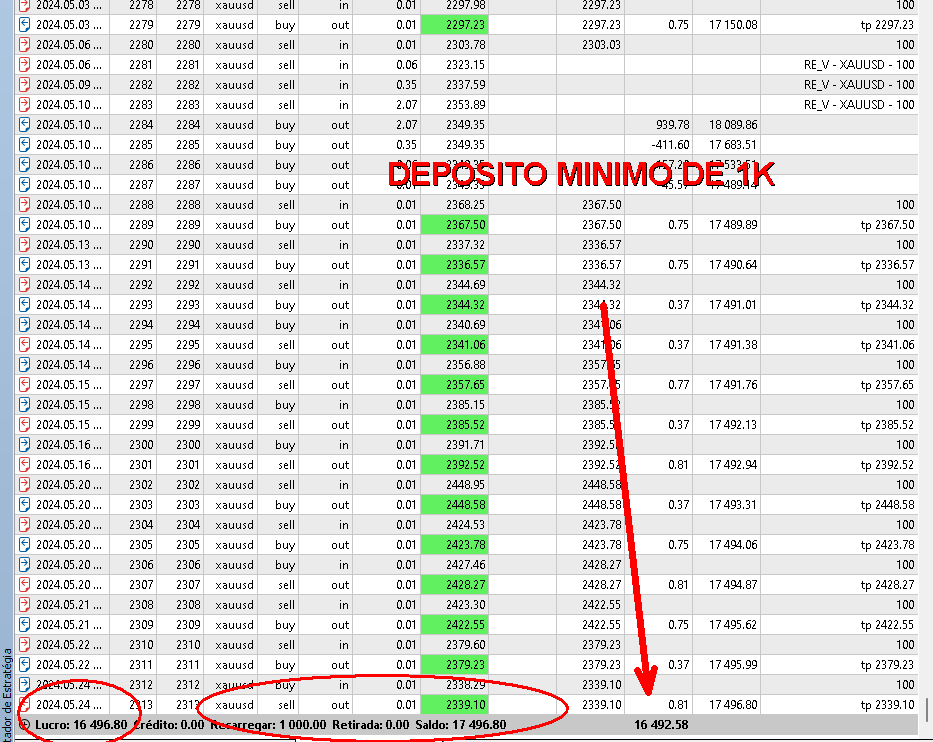Click the deal icon in row 2281
Screen dimensions: 933x742
[x=25, y=65]
